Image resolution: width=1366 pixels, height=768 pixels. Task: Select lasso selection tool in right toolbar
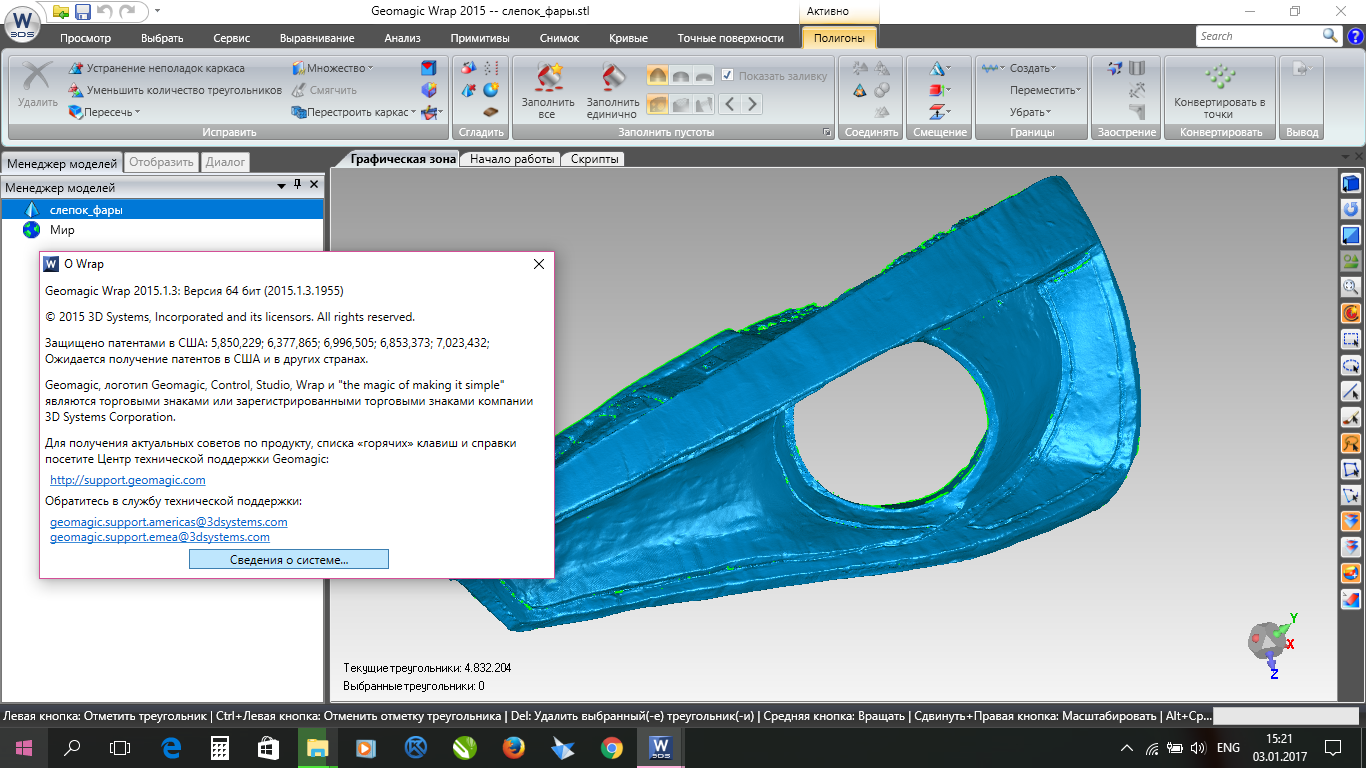[1351, 366]
